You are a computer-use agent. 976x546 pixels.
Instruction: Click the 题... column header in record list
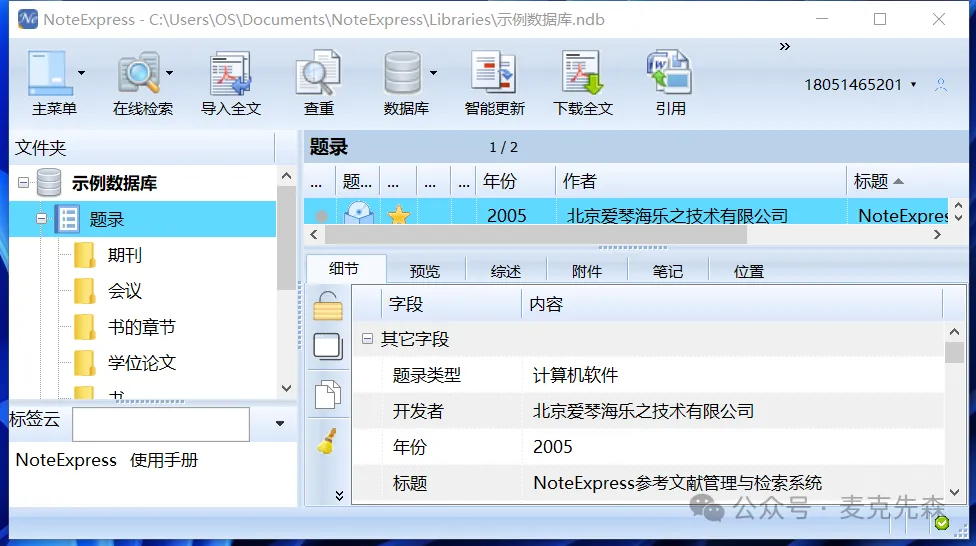point(357,181)
